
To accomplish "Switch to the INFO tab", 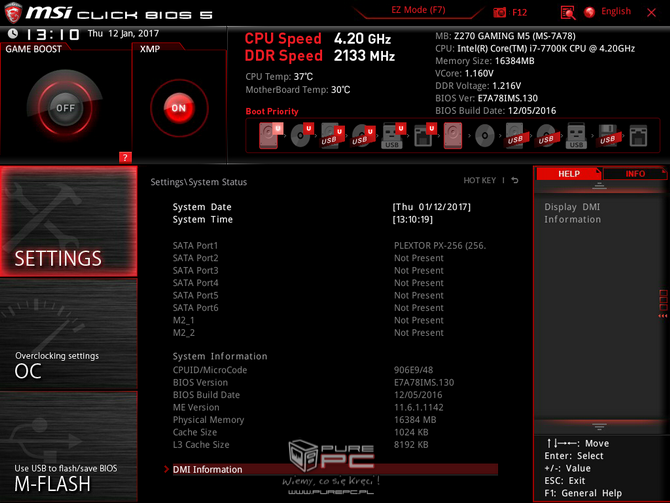I will (x=635, y=174).
